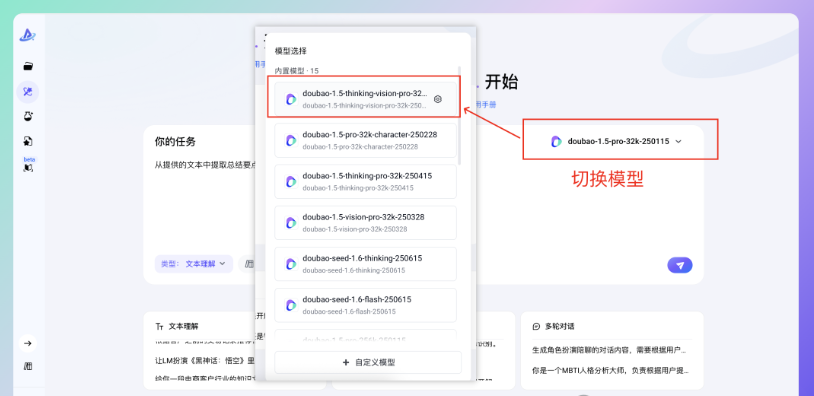Click example 生成角色扮演陪聊的对话内容
This screenshot has height=396, width=814.
(610, 350)
